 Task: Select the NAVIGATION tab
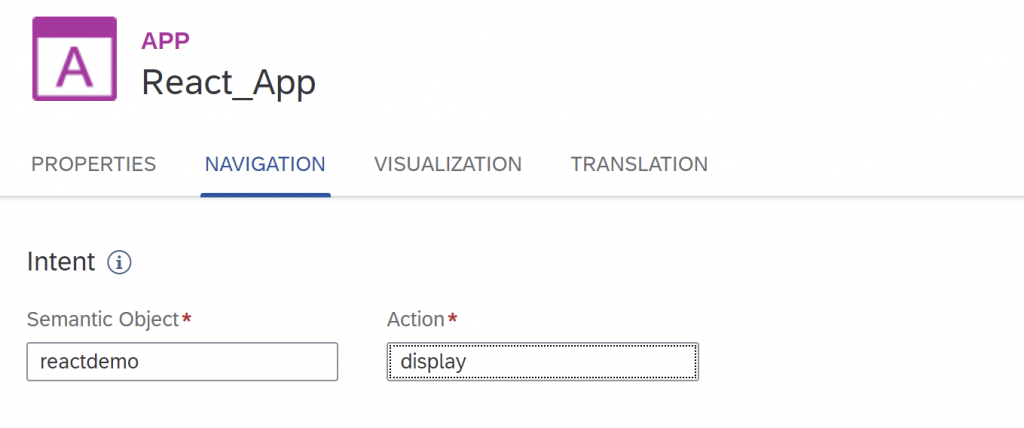pos(265,163)
